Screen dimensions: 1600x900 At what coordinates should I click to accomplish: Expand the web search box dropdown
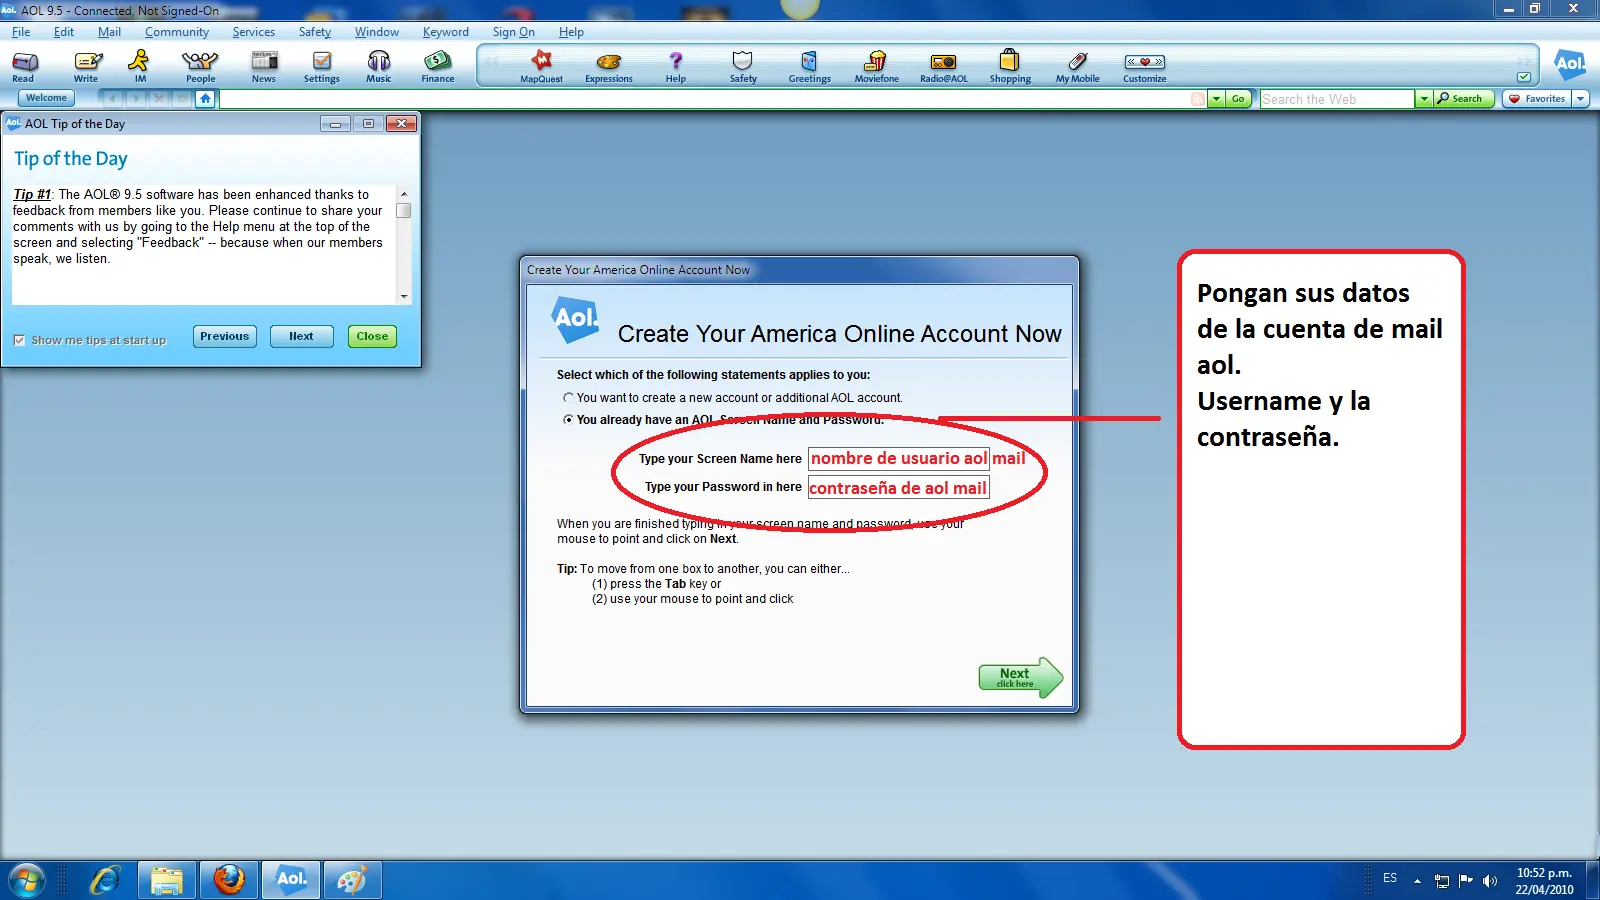(x=1424, y=99)
